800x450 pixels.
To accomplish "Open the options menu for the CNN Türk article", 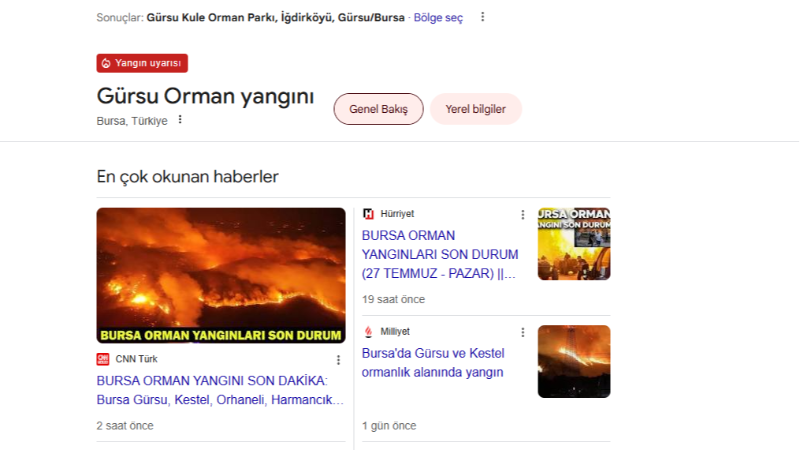I will 338,360.
